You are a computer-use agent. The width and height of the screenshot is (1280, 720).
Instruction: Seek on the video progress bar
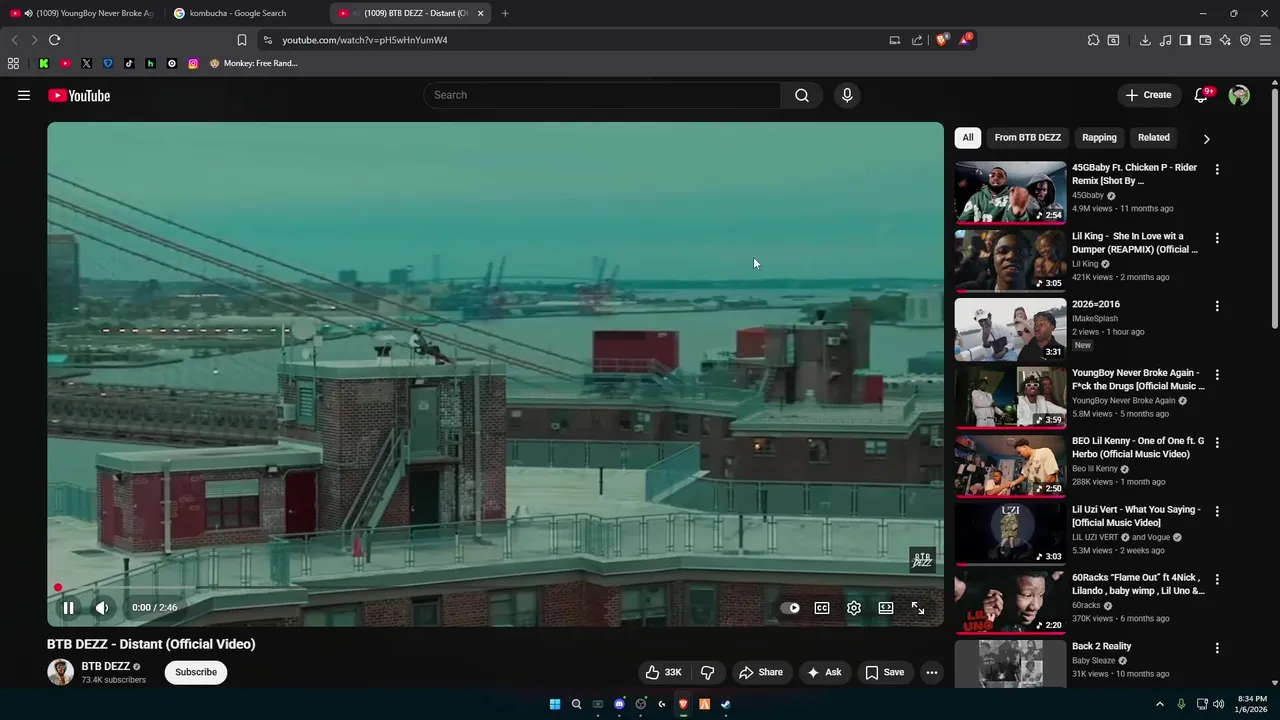click(x=495, y=588)
